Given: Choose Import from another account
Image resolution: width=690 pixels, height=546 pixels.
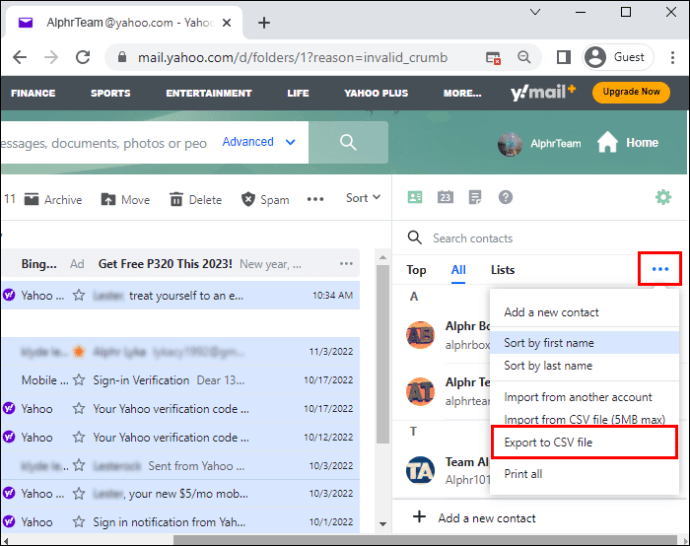Looking at the screenshot, I should point(584,397).
